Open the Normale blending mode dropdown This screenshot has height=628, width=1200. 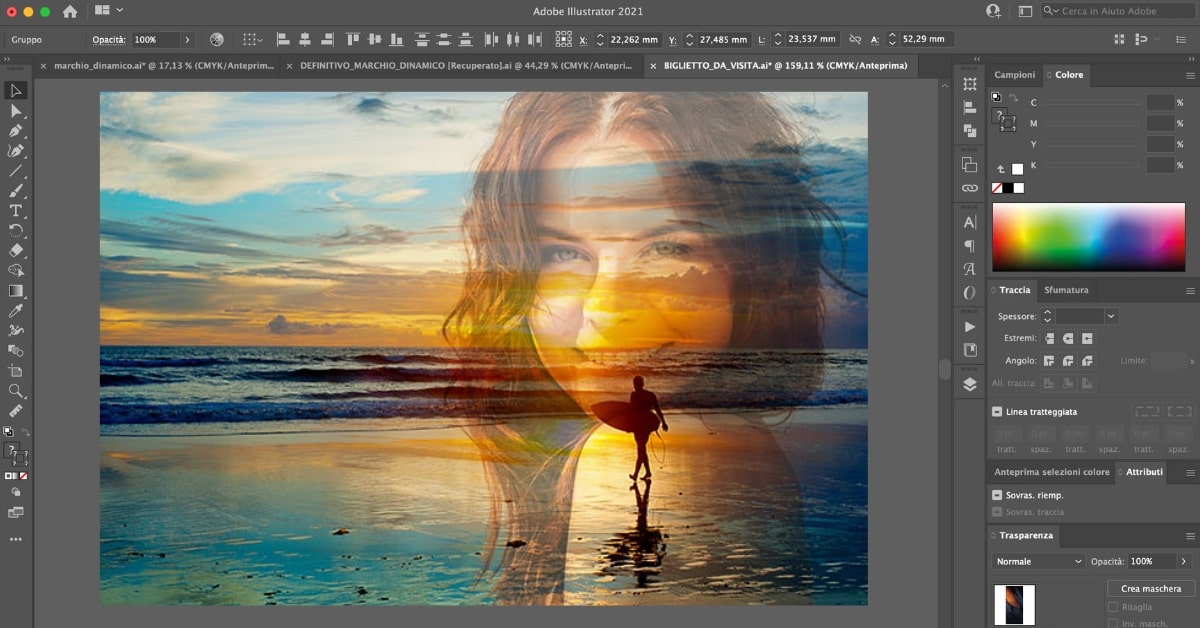(x=1039, y=561)
